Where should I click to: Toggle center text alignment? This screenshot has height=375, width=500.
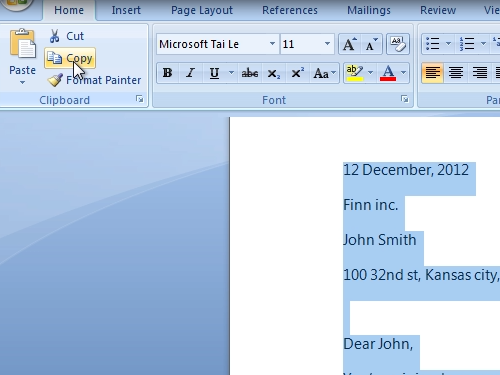pyautogui.click(x=456, y=73)
